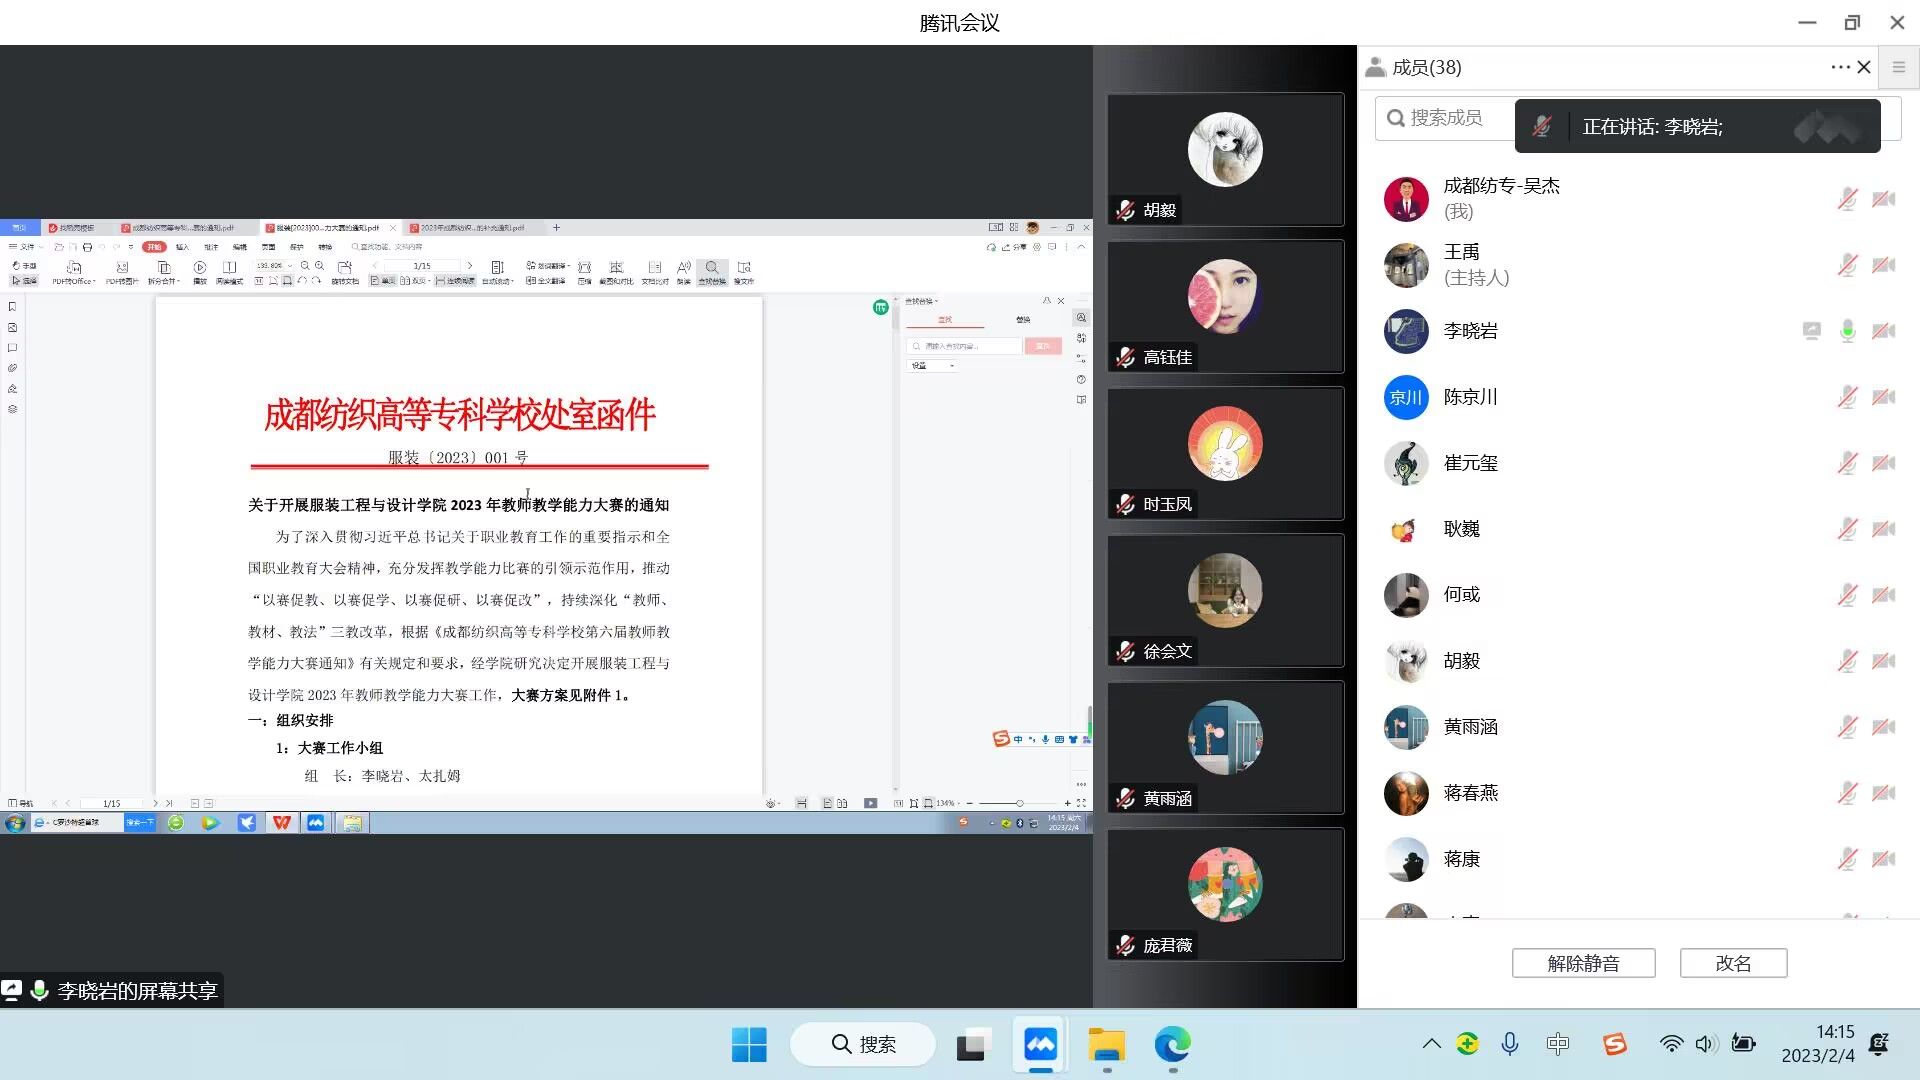Expand the hidden system tray icons chevron
Viewport: 1920px width, 1080px height.
[x=1431, y=1044]
